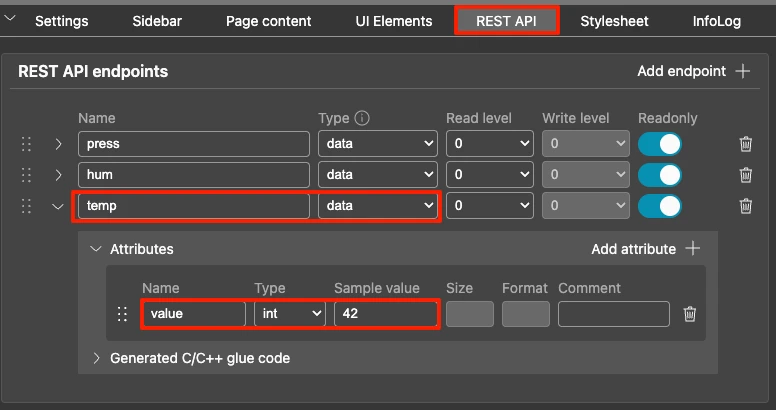Open the UI Elements tab

(394, 21)
